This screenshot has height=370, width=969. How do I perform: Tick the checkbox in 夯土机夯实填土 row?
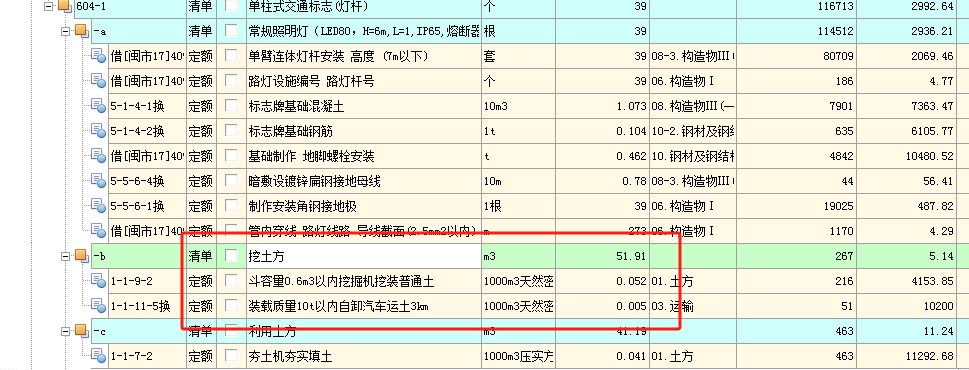(x=231, y=356)
